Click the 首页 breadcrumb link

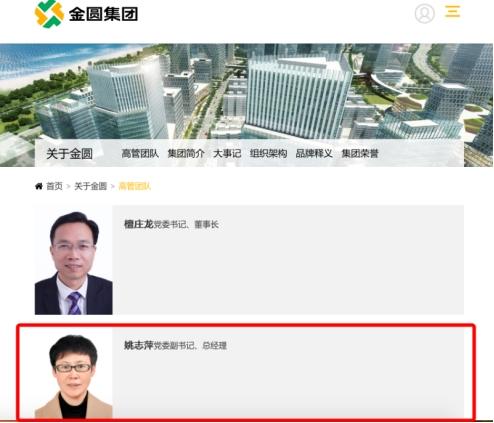click(x=54, y=186)
